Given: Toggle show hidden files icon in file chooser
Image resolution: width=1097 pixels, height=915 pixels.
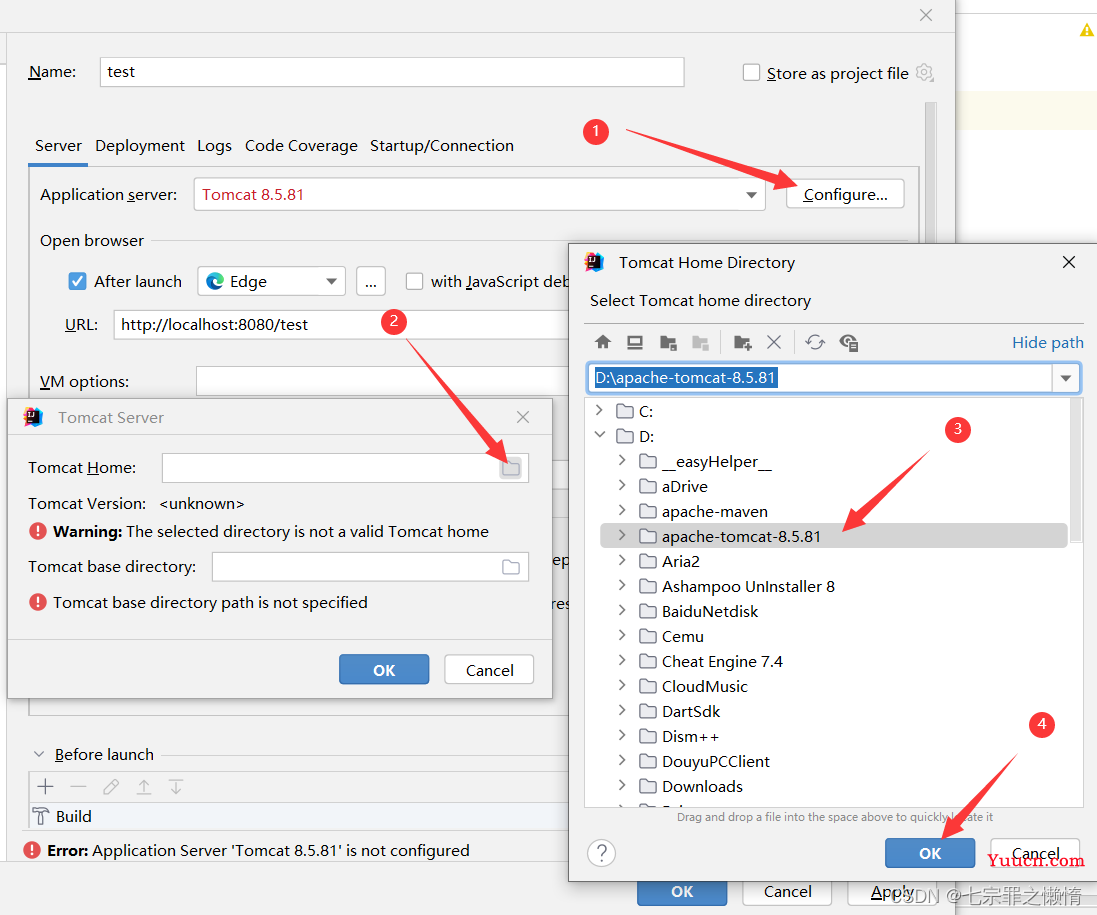Looking at the screenshot, I should click(x=849, y=342).
